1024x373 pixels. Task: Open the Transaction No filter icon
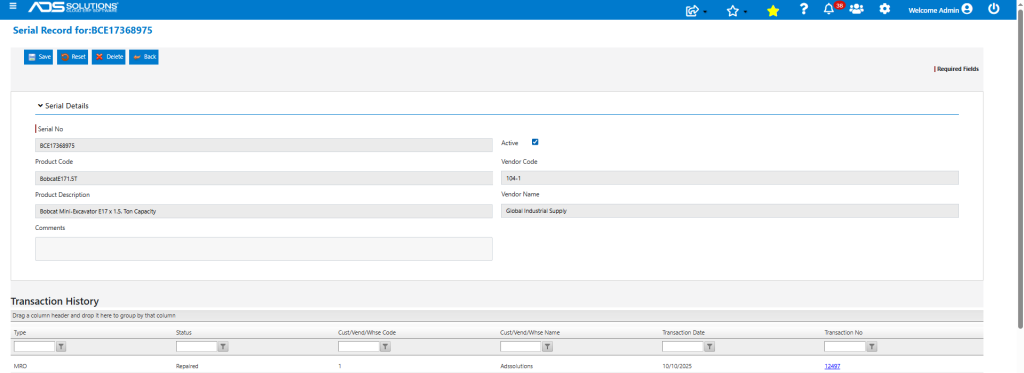click(x=872, y=347)
